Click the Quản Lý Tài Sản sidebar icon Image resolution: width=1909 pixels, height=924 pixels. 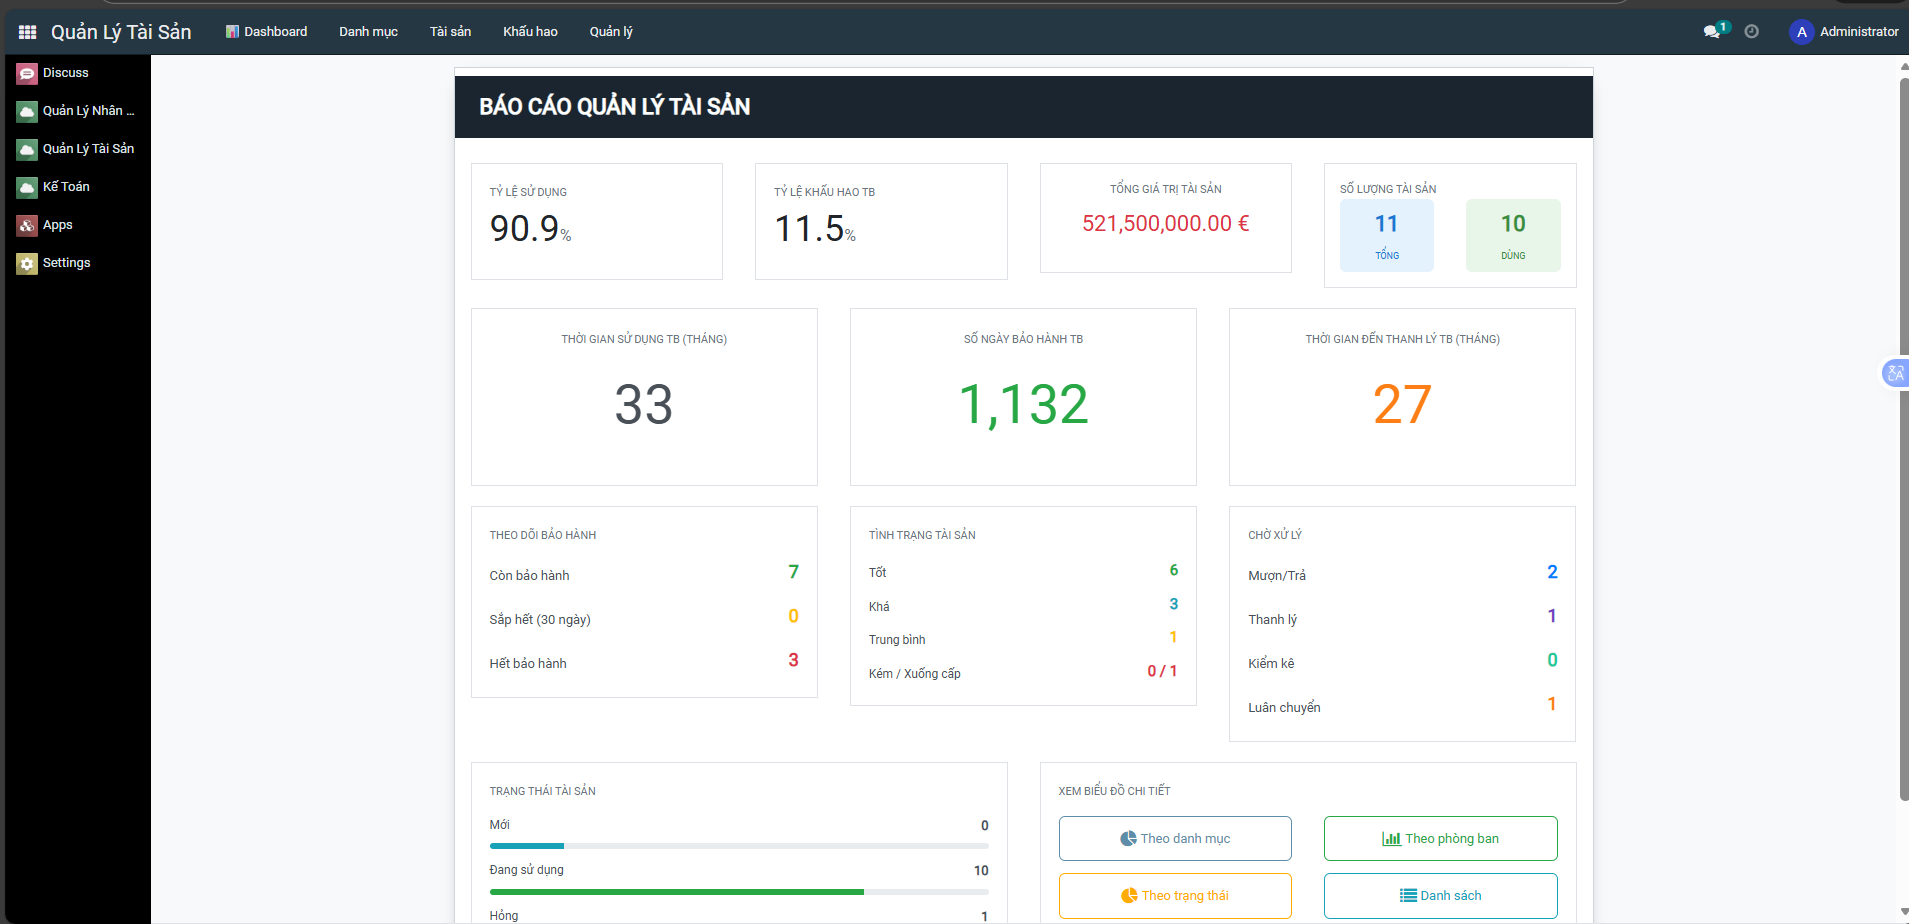[x=27, y=149]
